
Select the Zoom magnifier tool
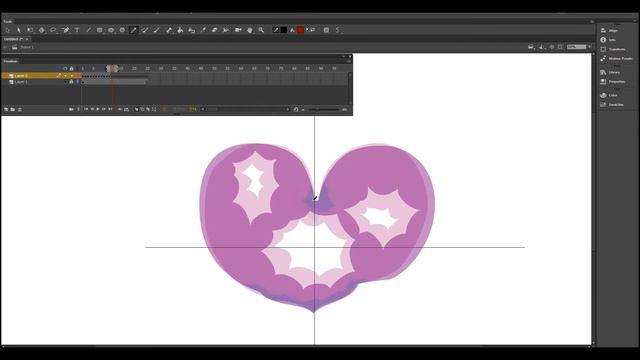(x=261, y=30)
